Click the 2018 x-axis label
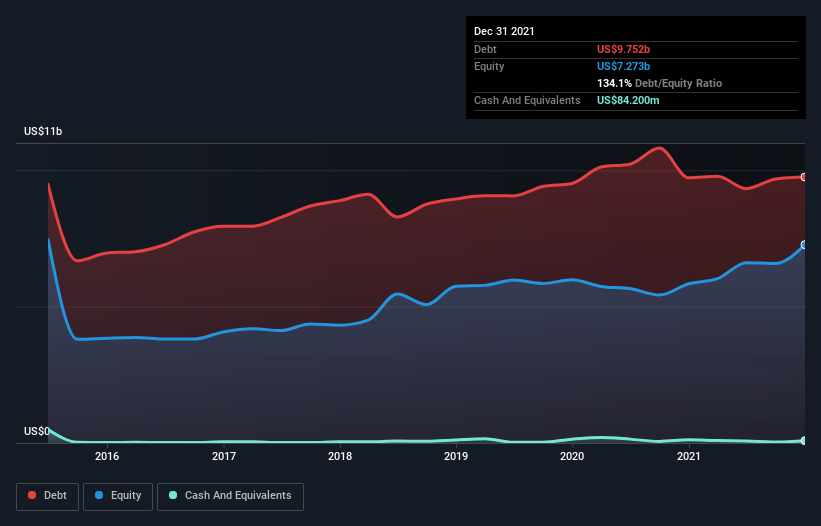Viewport: 821px width, 526px height. point(340,456)
